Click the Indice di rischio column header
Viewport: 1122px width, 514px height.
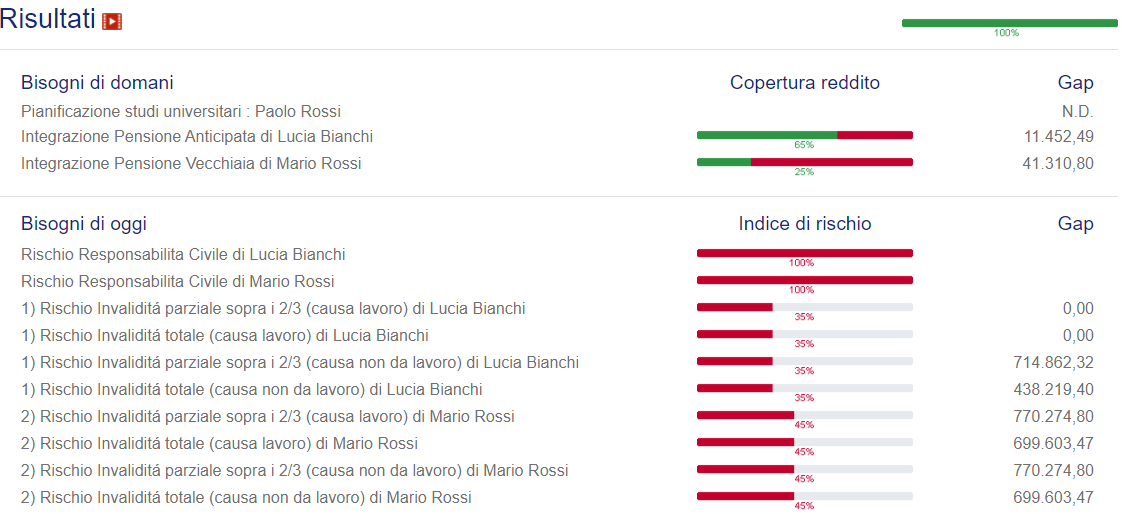[804, 224]
